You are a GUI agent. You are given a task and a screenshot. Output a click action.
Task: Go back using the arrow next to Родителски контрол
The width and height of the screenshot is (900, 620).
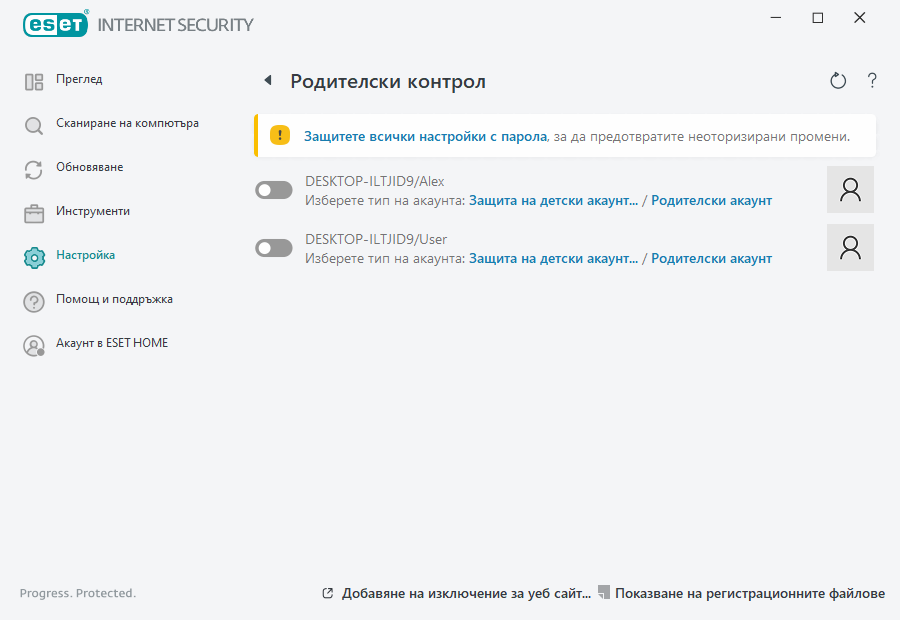[x=266, y=80]
